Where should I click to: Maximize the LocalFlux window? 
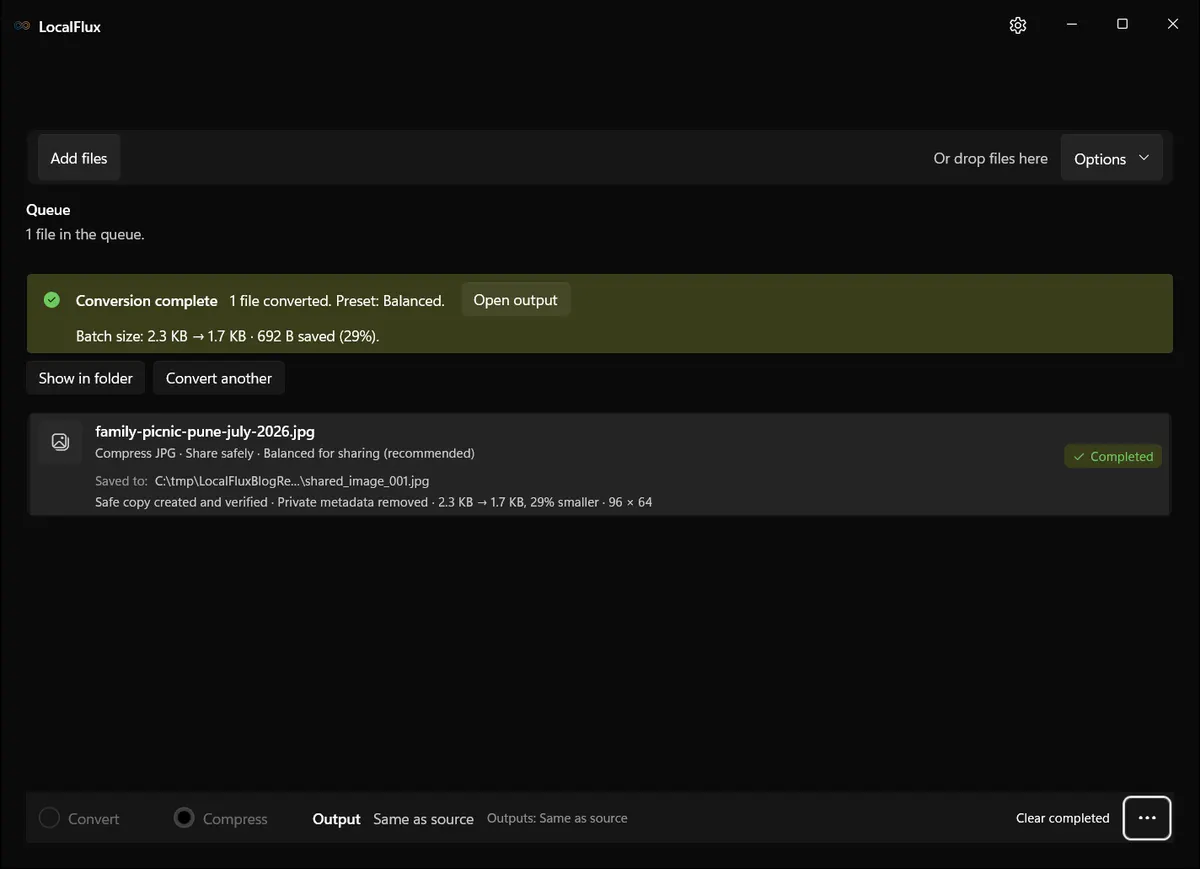pos(1122,25)
